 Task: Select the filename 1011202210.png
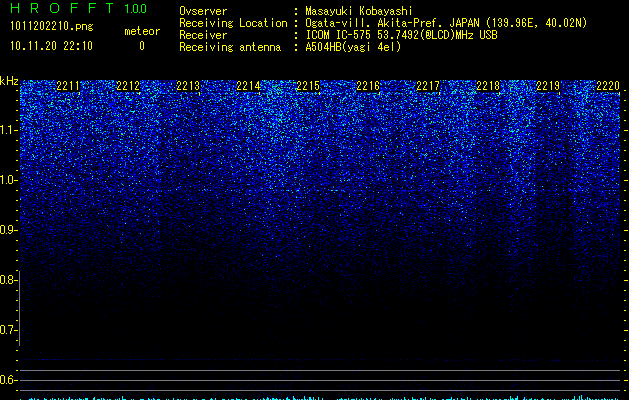(52, 27)
